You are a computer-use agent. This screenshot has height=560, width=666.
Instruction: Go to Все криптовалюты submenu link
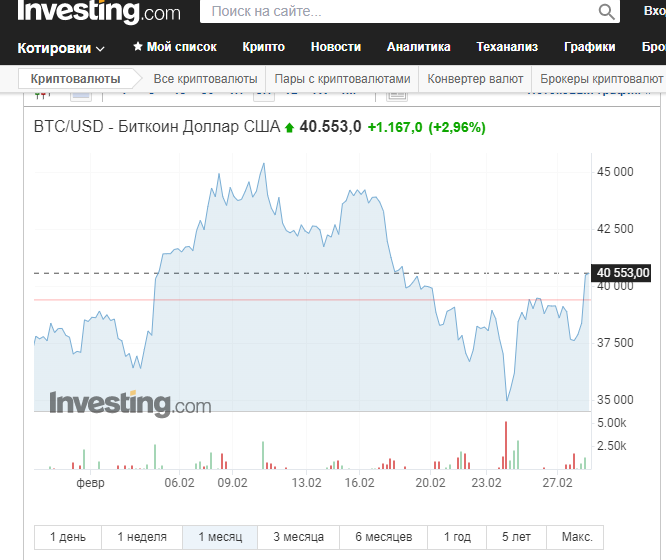[x=205, y=79]
